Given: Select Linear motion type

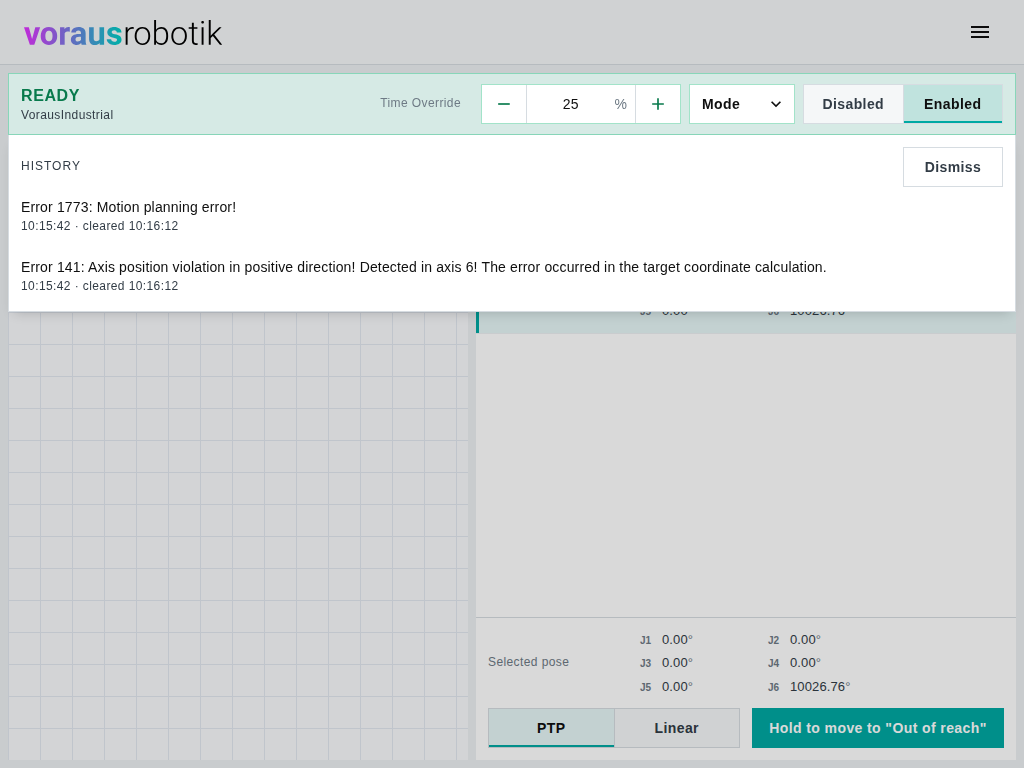Looking at the screenshot, I should (x=677, y=728).
